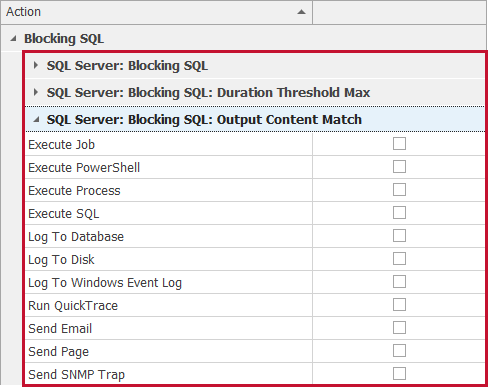The height and width of the screenshot is (387, 488).
Task: Click the Log To Database label
Action: pos(76,237)
